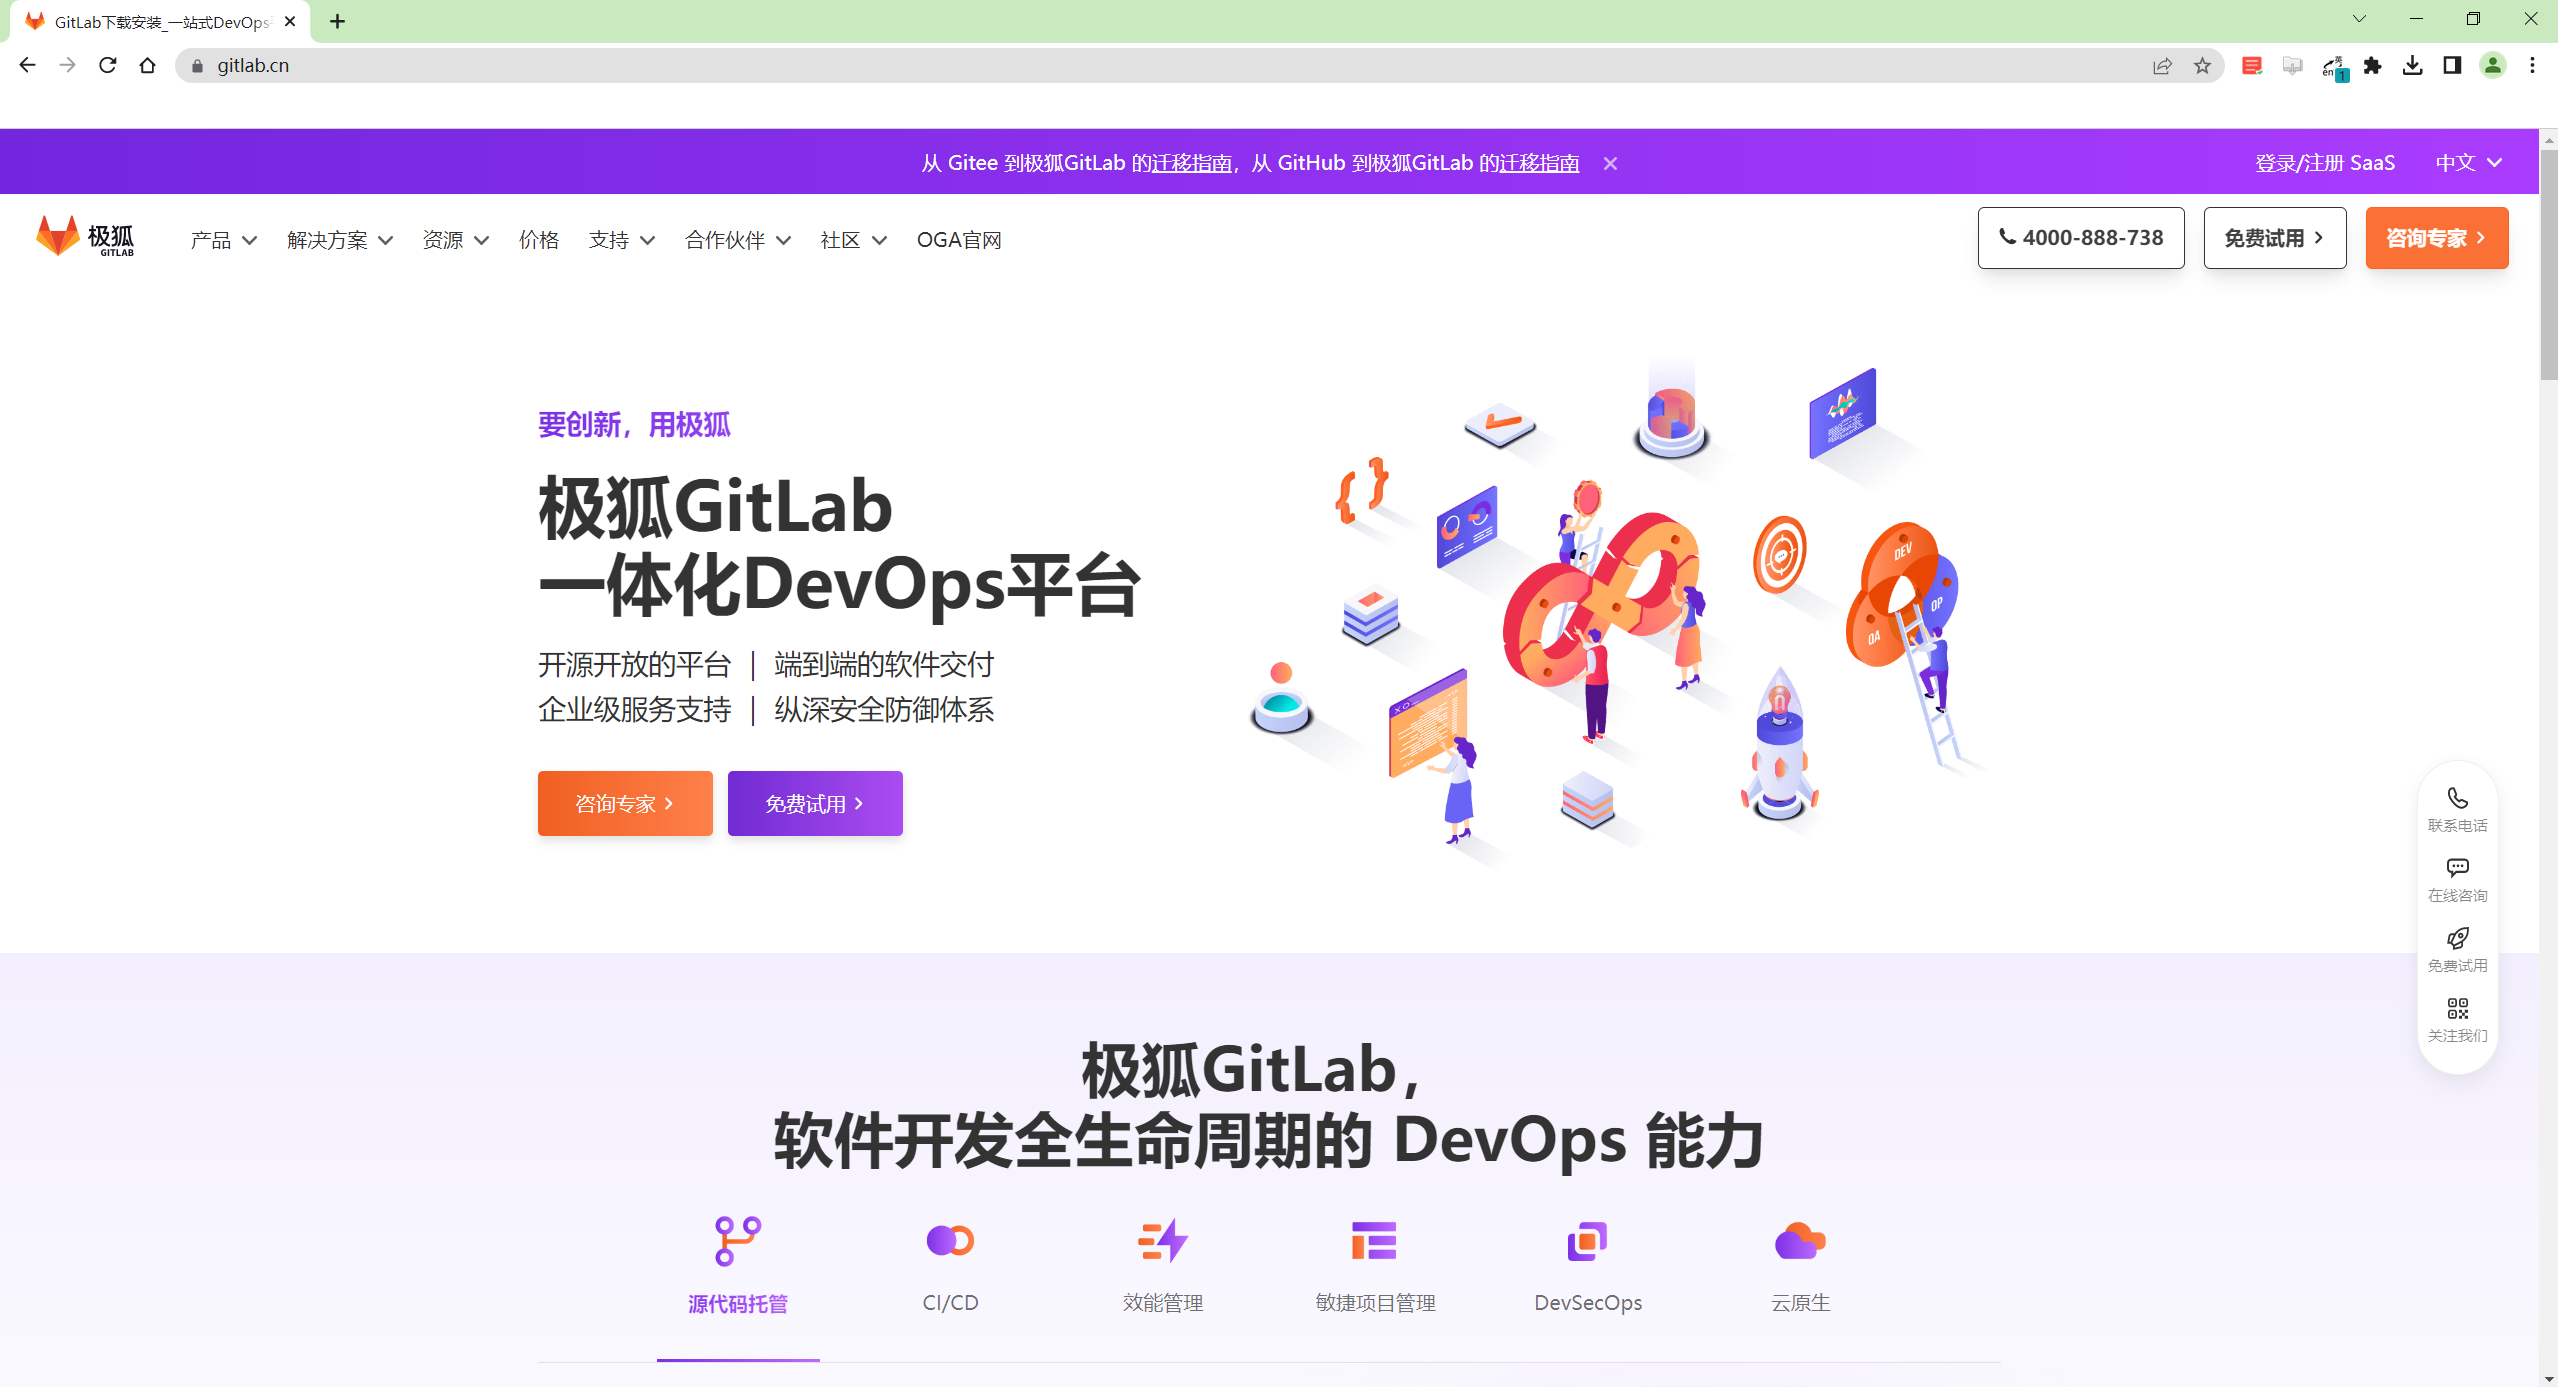Expand the 支持 menu
Viewport: 2558px width, 1387px height.
pyautogui.click(x=622, y=240)
